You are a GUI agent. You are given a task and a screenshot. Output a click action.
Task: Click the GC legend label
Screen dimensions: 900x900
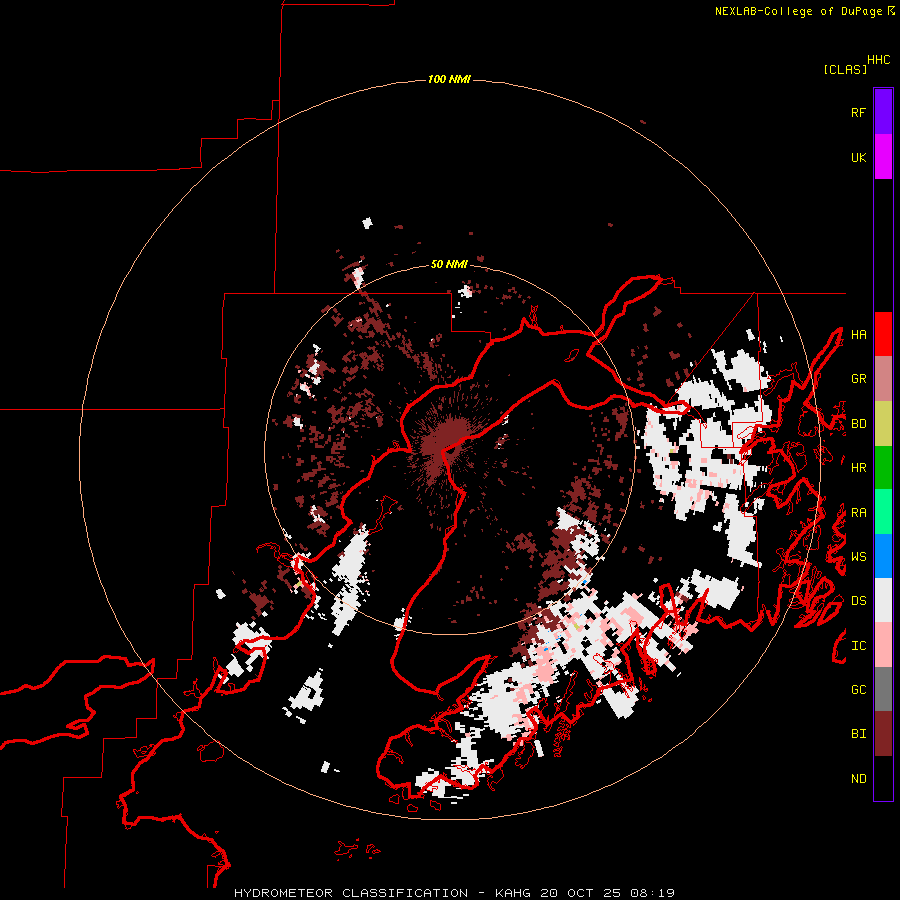[858, 690]
